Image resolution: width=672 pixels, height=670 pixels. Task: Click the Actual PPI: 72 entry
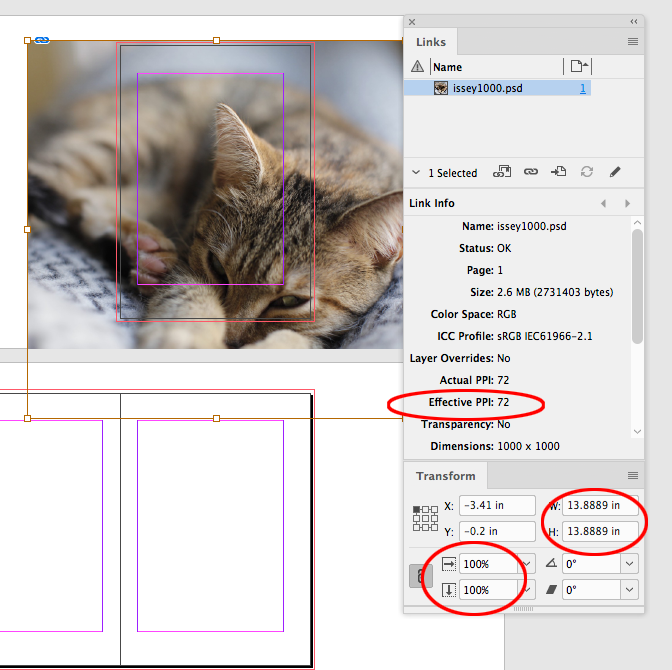(474, 380)
